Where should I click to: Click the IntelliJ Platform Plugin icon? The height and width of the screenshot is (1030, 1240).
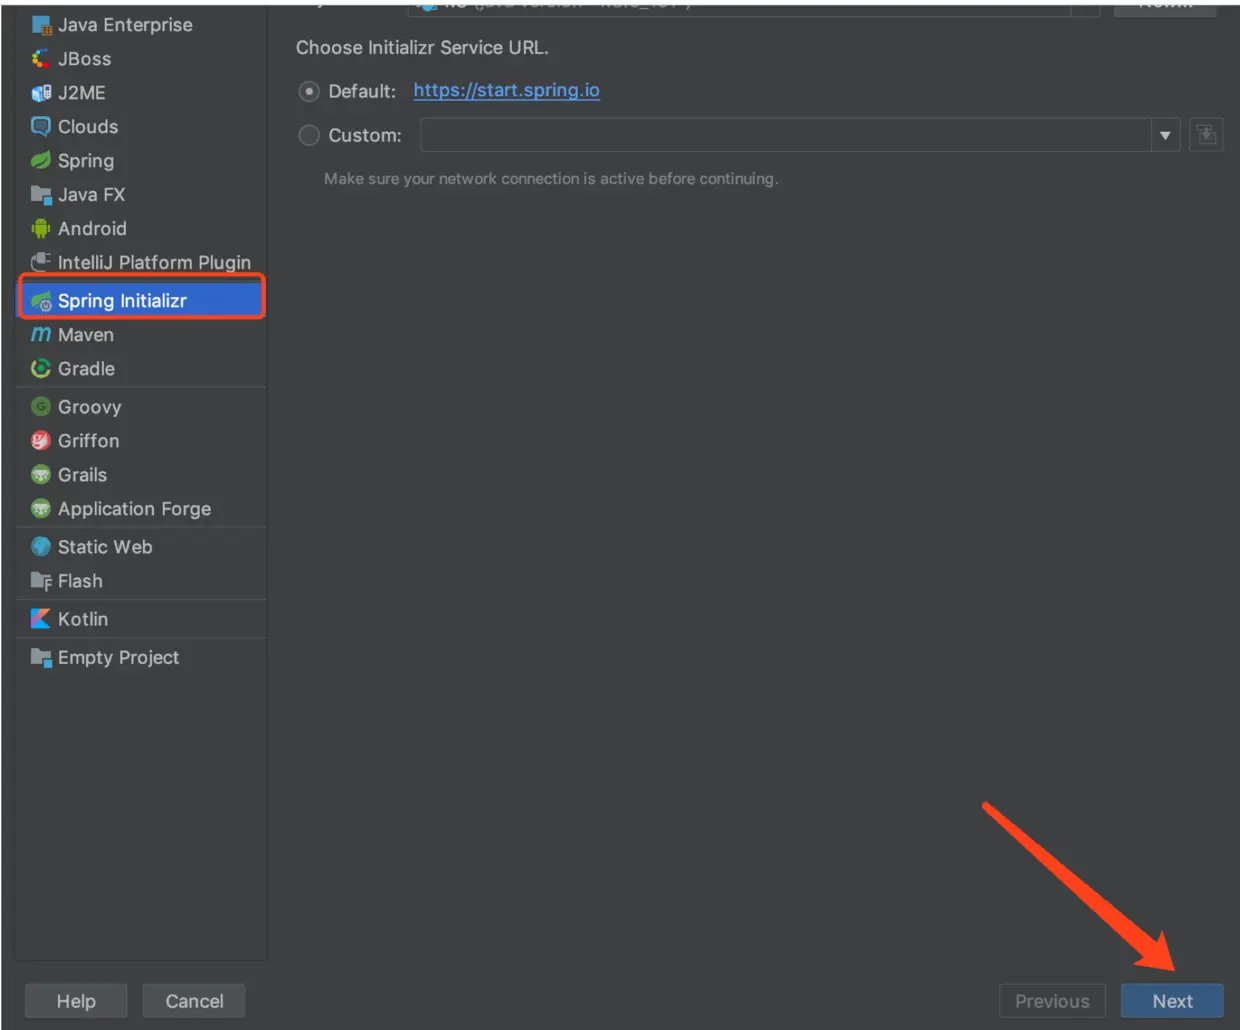point(41,263)
